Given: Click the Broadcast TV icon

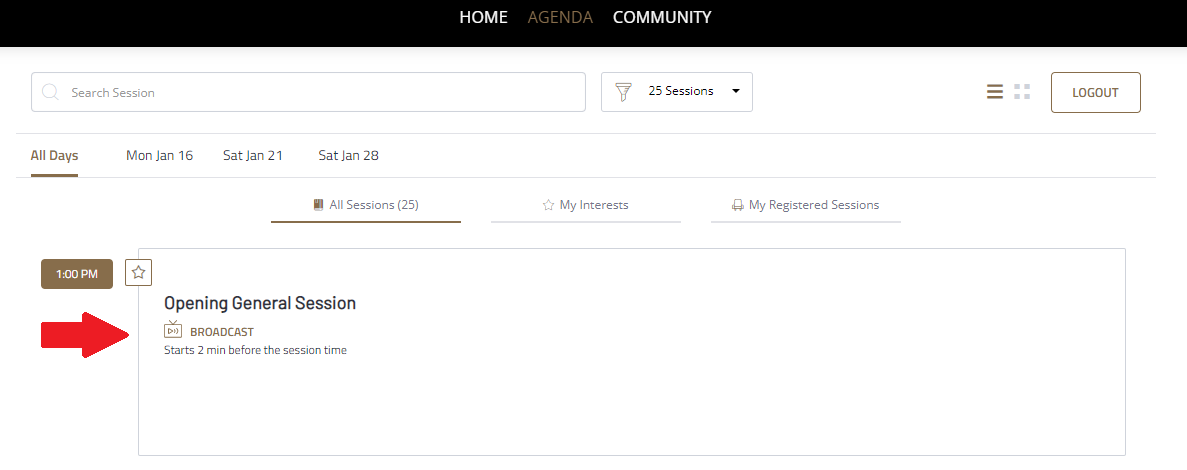Looking at the screenshot, I should 173,329.
